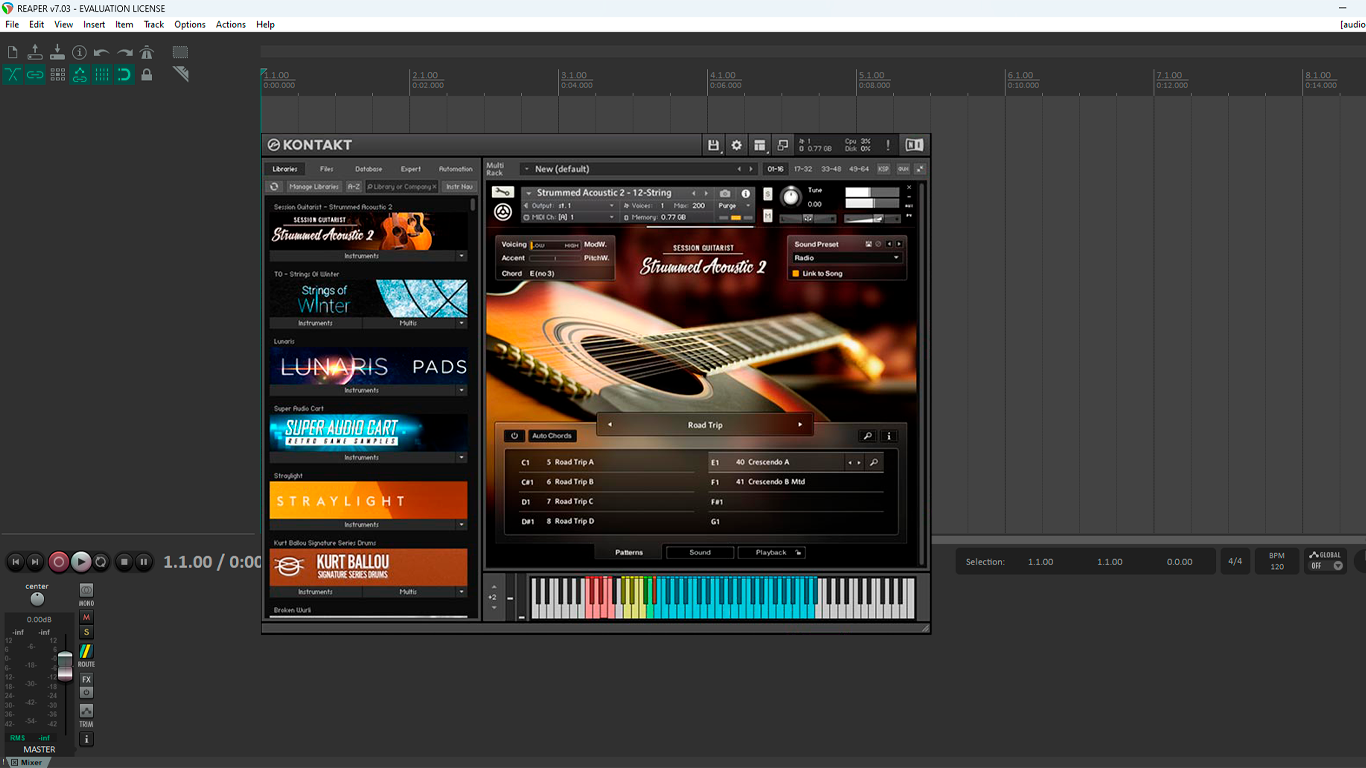This screenshot has height=768, width=1366.
Task: Toggle ripple editing grid icon
Action: click(57, 74)
